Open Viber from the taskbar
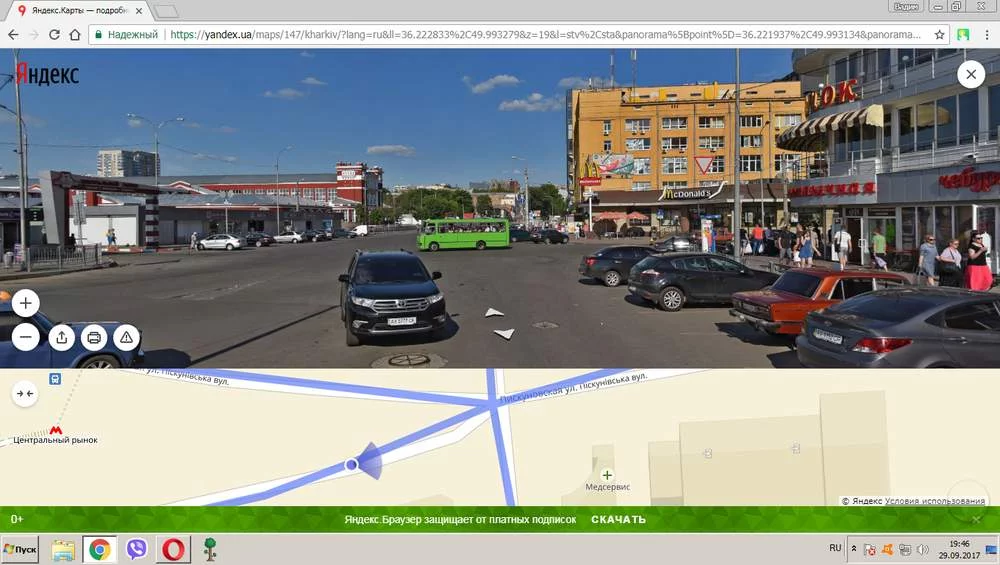Viewport: 1000px width, 565px height. (137, 549)
